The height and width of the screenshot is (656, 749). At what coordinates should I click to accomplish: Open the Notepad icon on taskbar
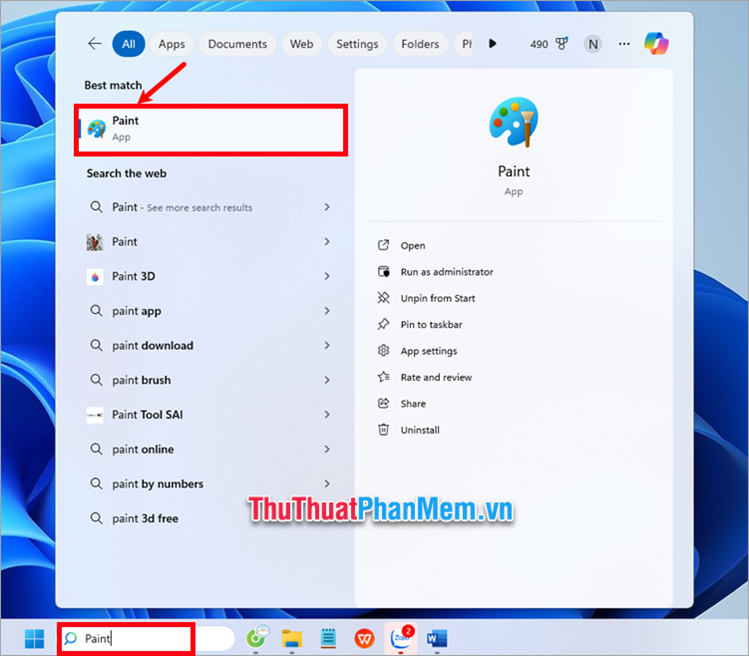tap(328, 638)
